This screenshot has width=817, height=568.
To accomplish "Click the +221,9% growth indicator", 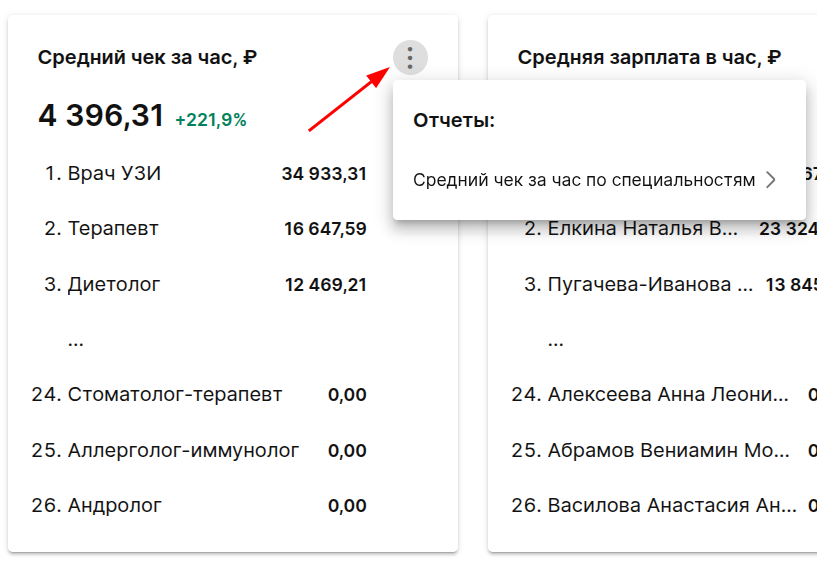I will (211, 120).
